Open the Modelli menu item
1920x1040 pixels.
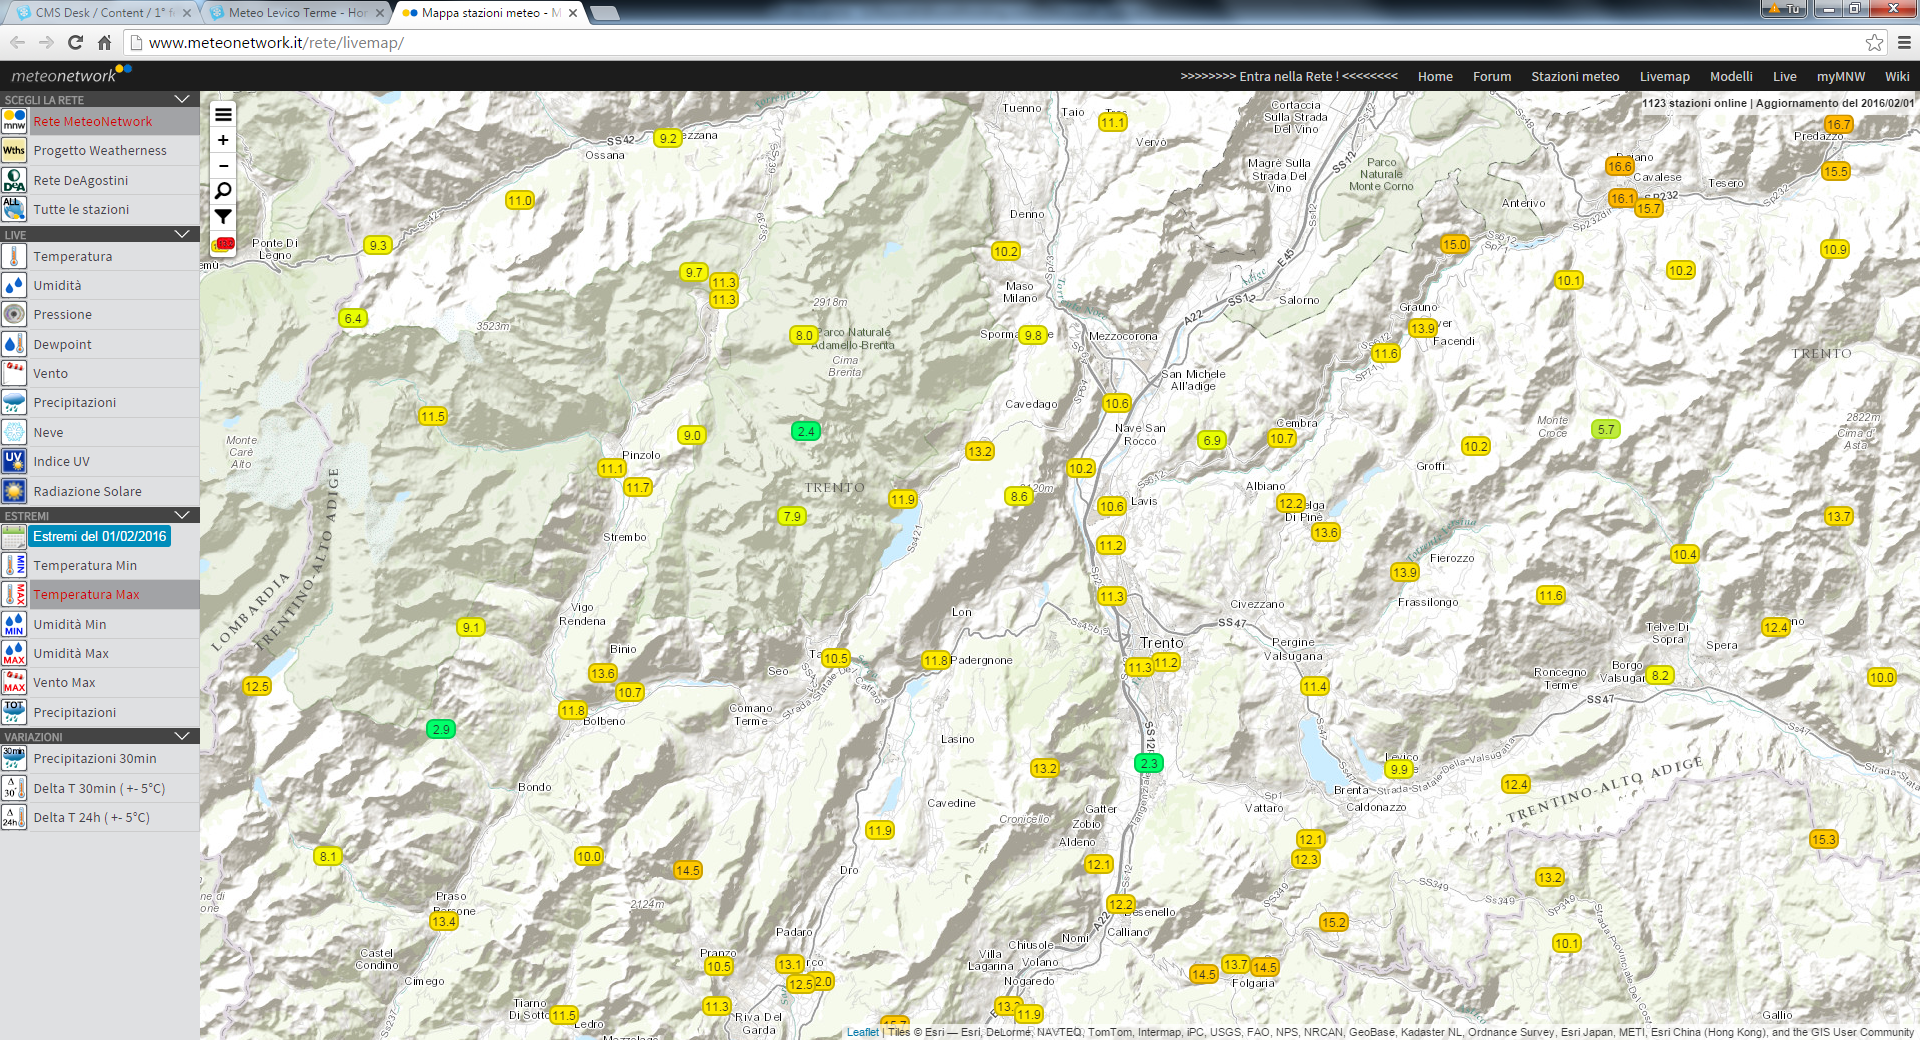[1730, 76]
